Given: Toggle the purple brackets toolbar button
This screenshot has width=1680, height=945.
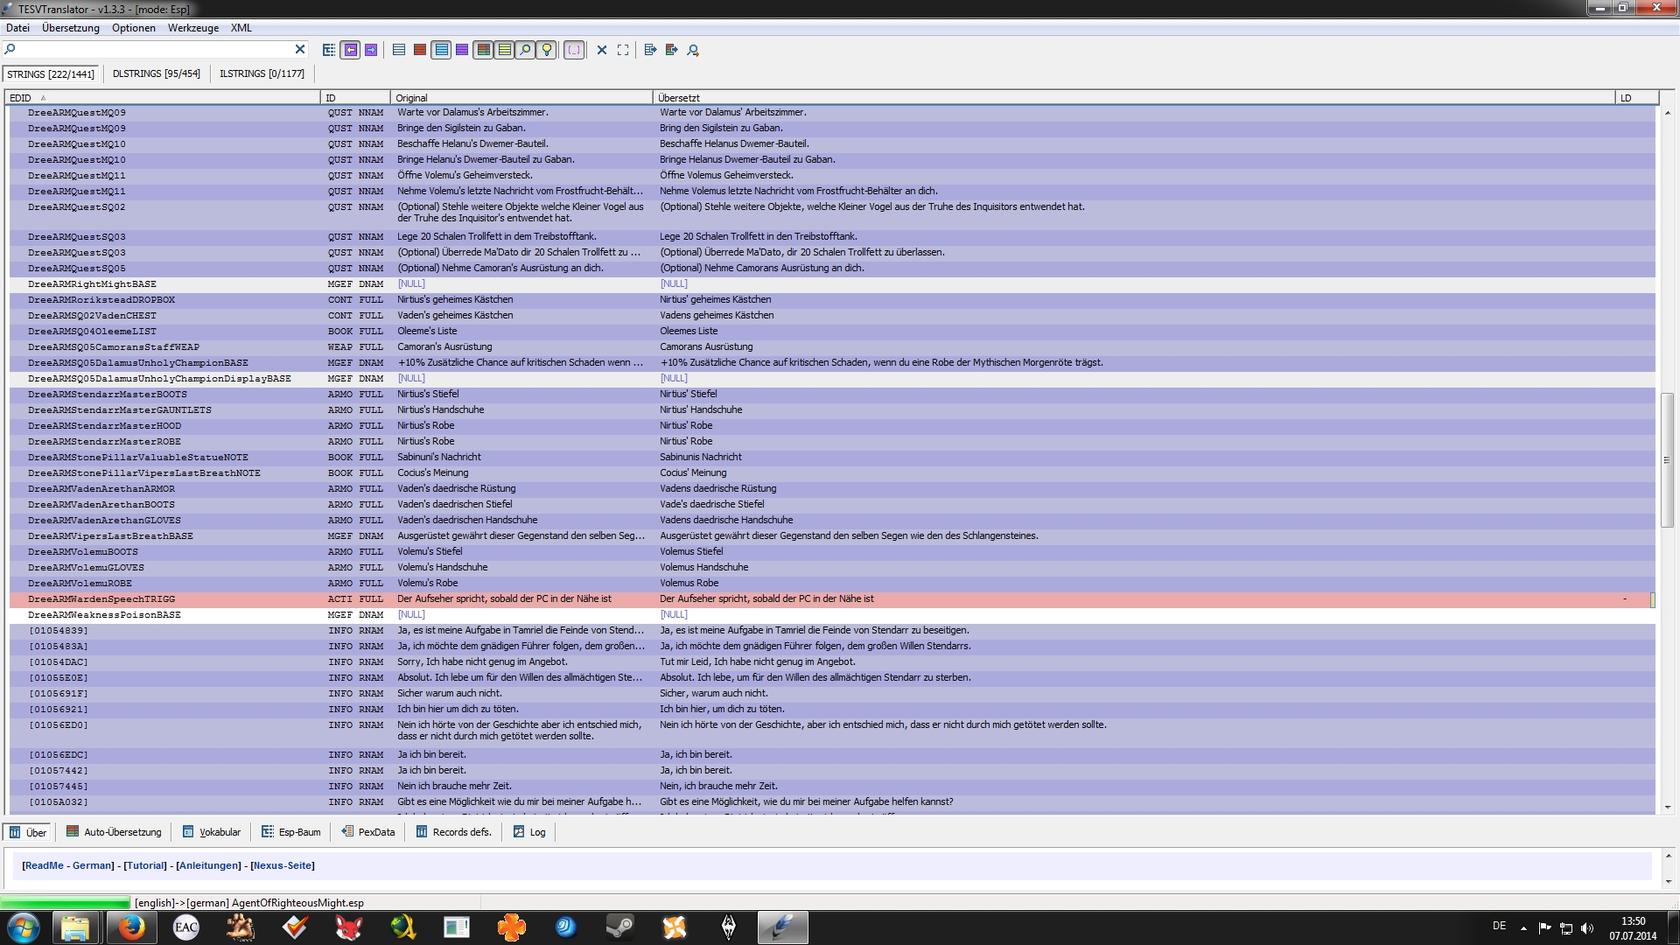Looking at the screenshot, I should coord(574,50).
